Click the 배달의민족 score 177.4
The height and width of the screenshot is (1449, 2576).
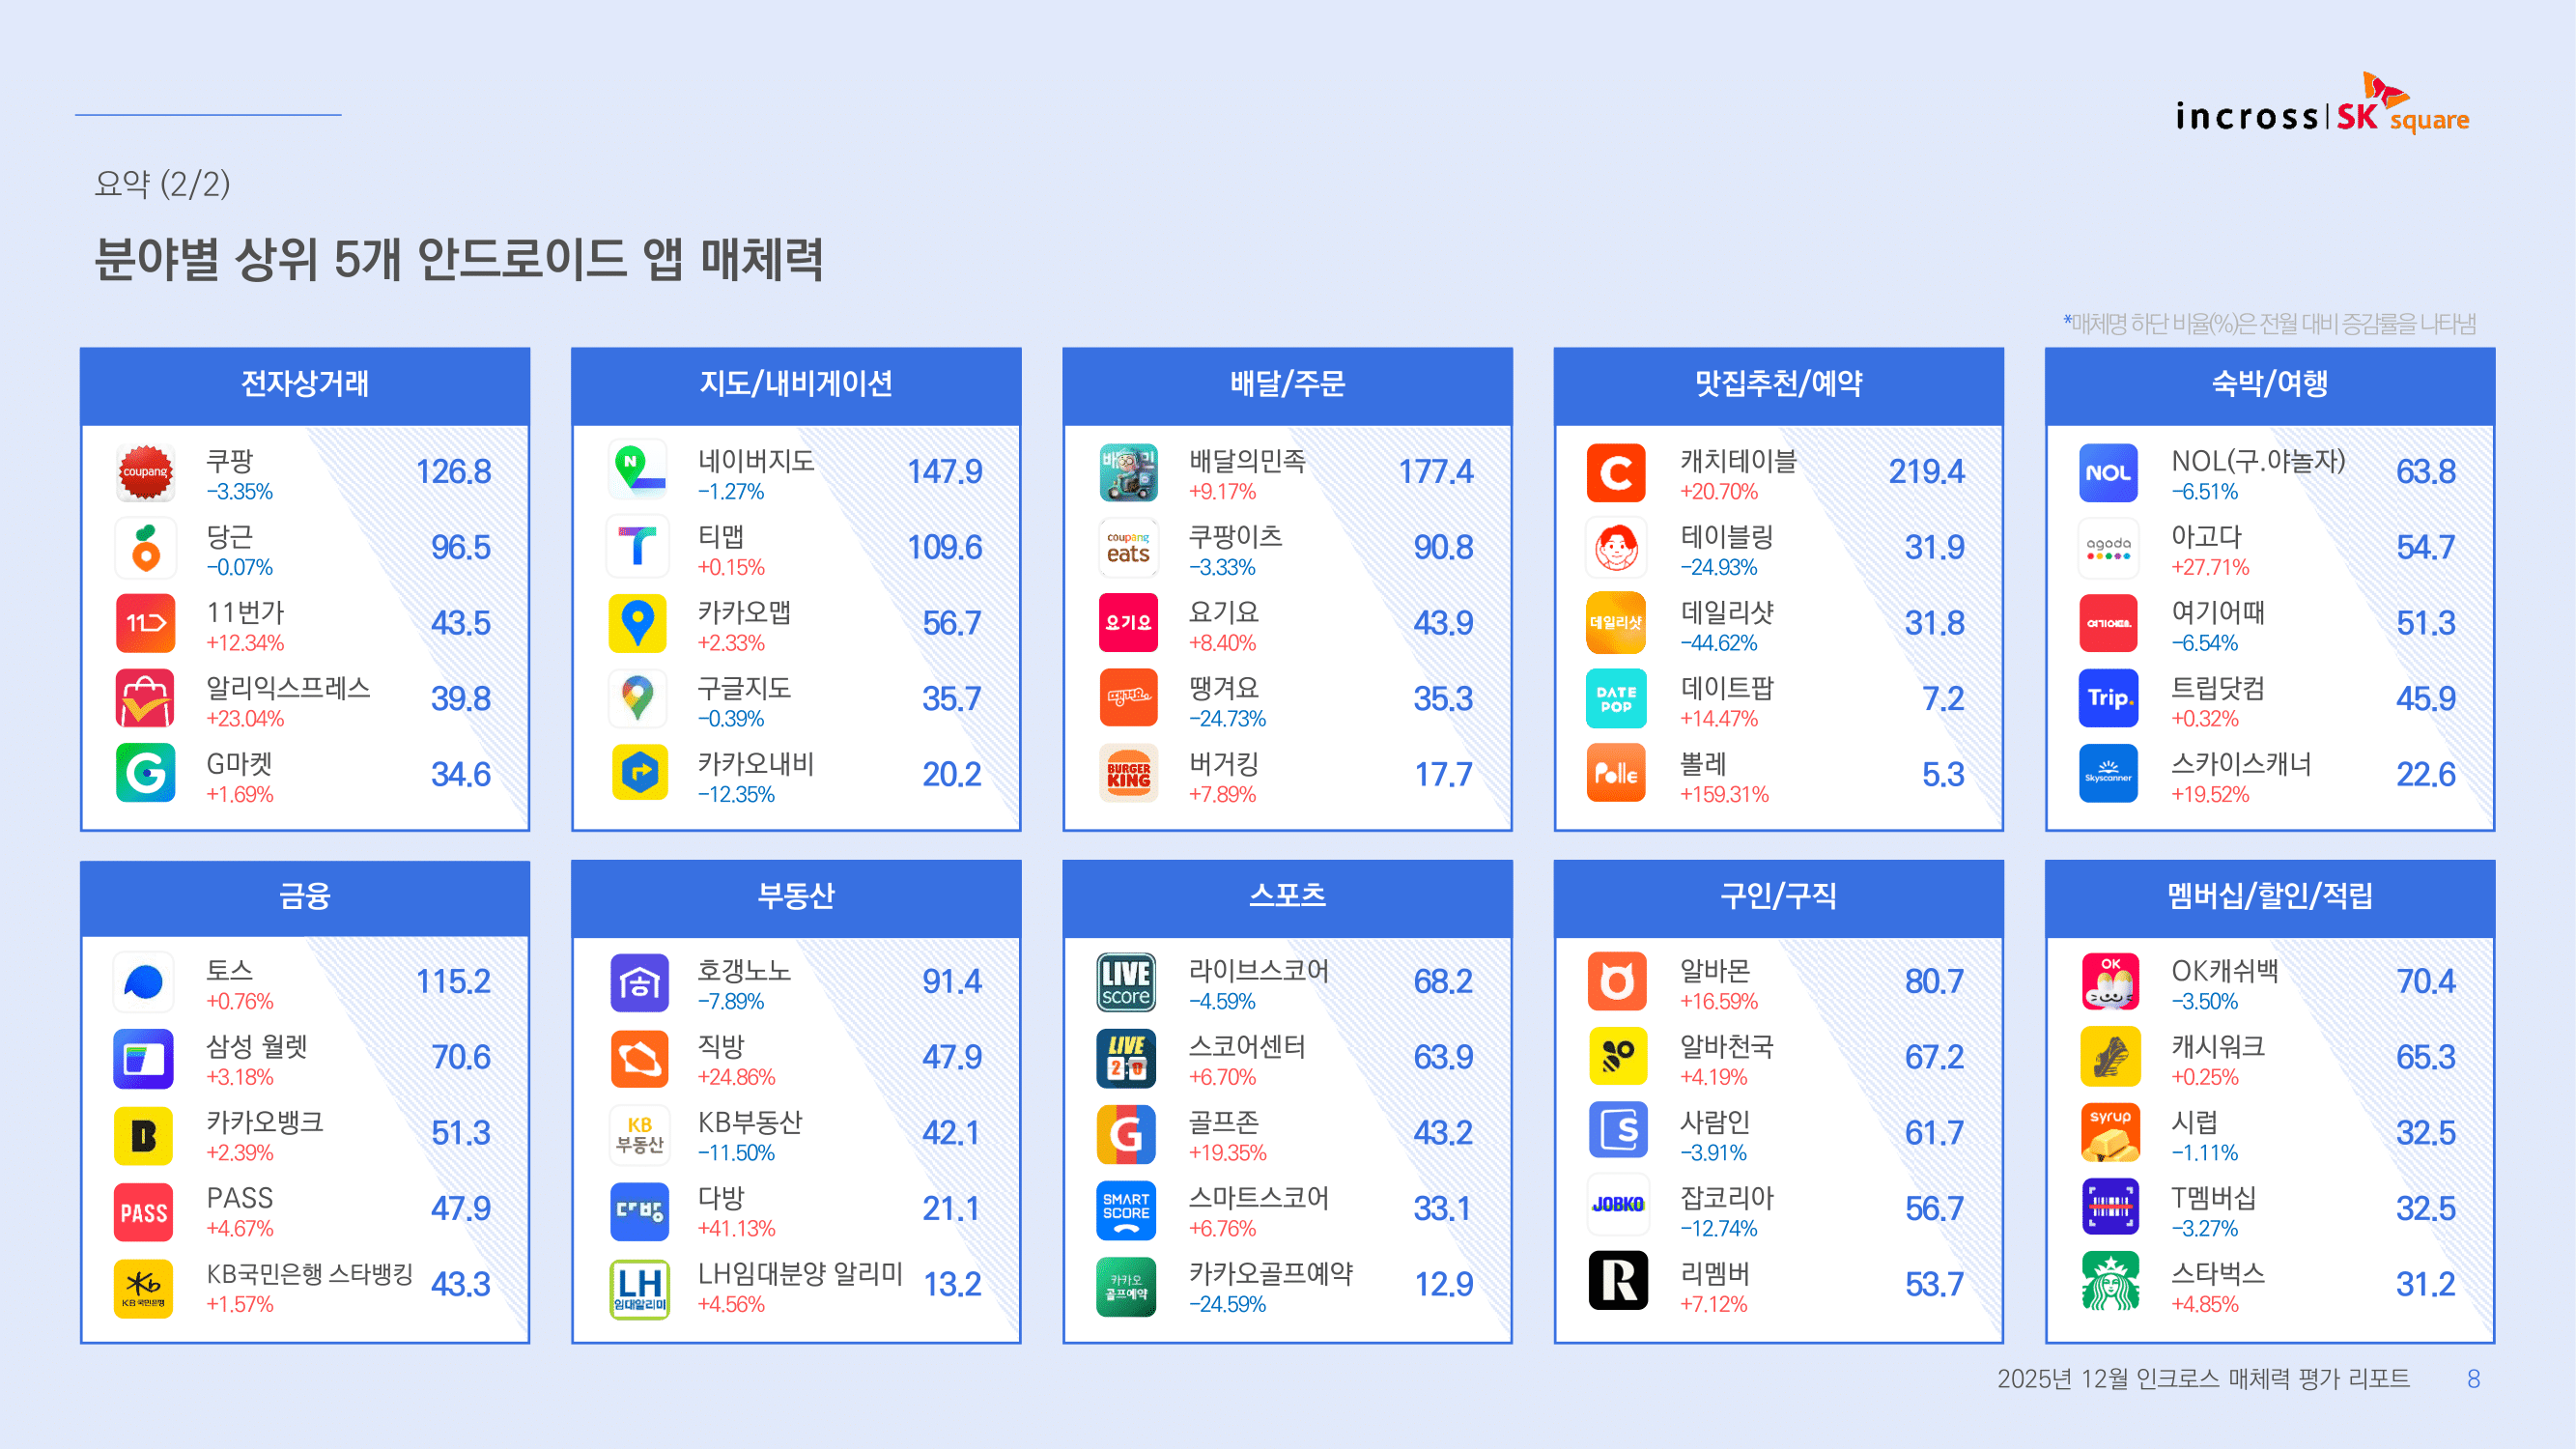pyautogui.click(x=1435, y=472)
